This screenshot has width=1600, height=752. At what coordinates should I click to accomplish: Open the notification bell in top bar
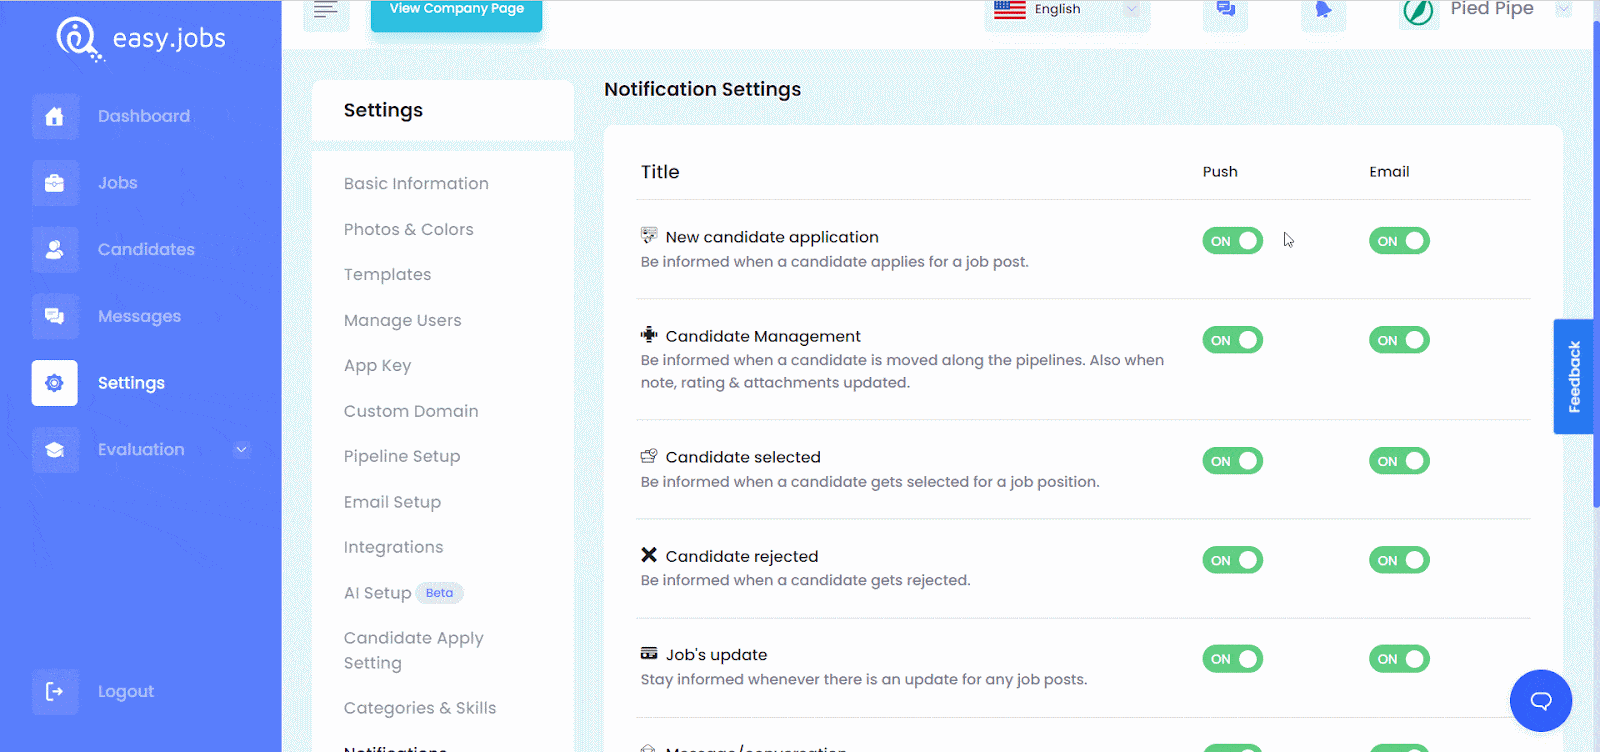coord(1323,10)
